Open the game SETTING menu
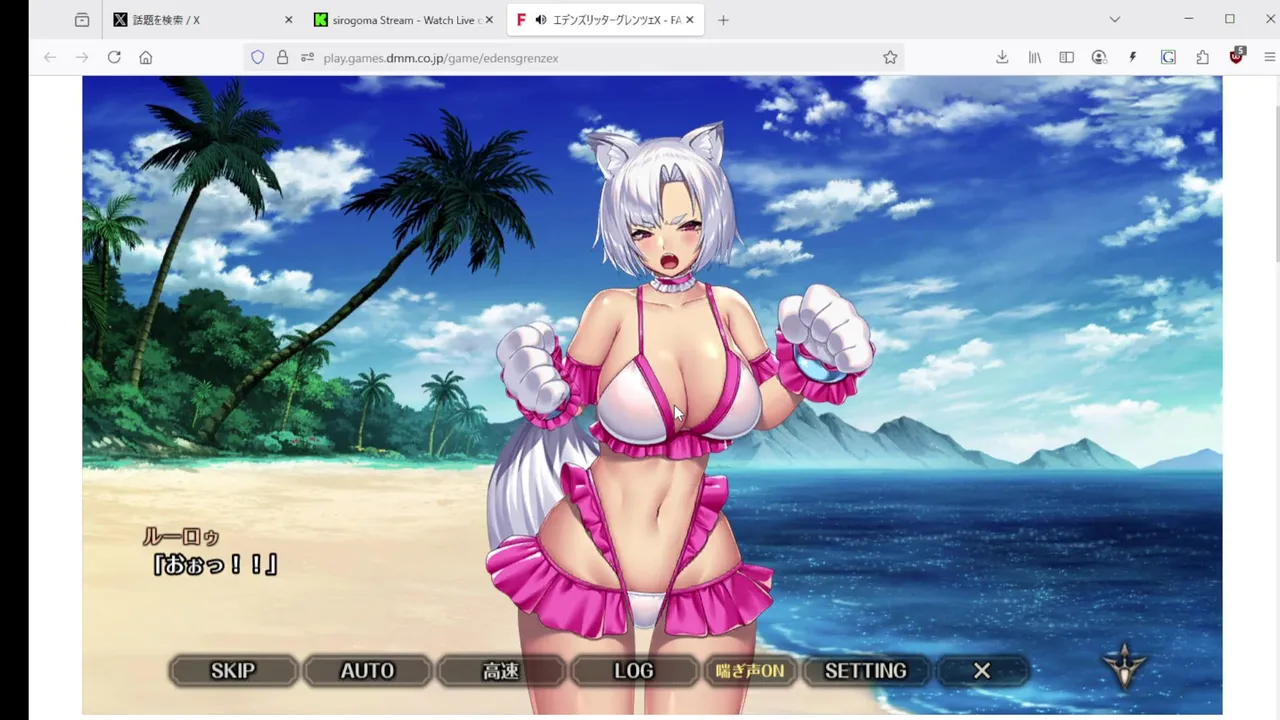Screen dimensions: 1280x720 (x=865, y=671)
